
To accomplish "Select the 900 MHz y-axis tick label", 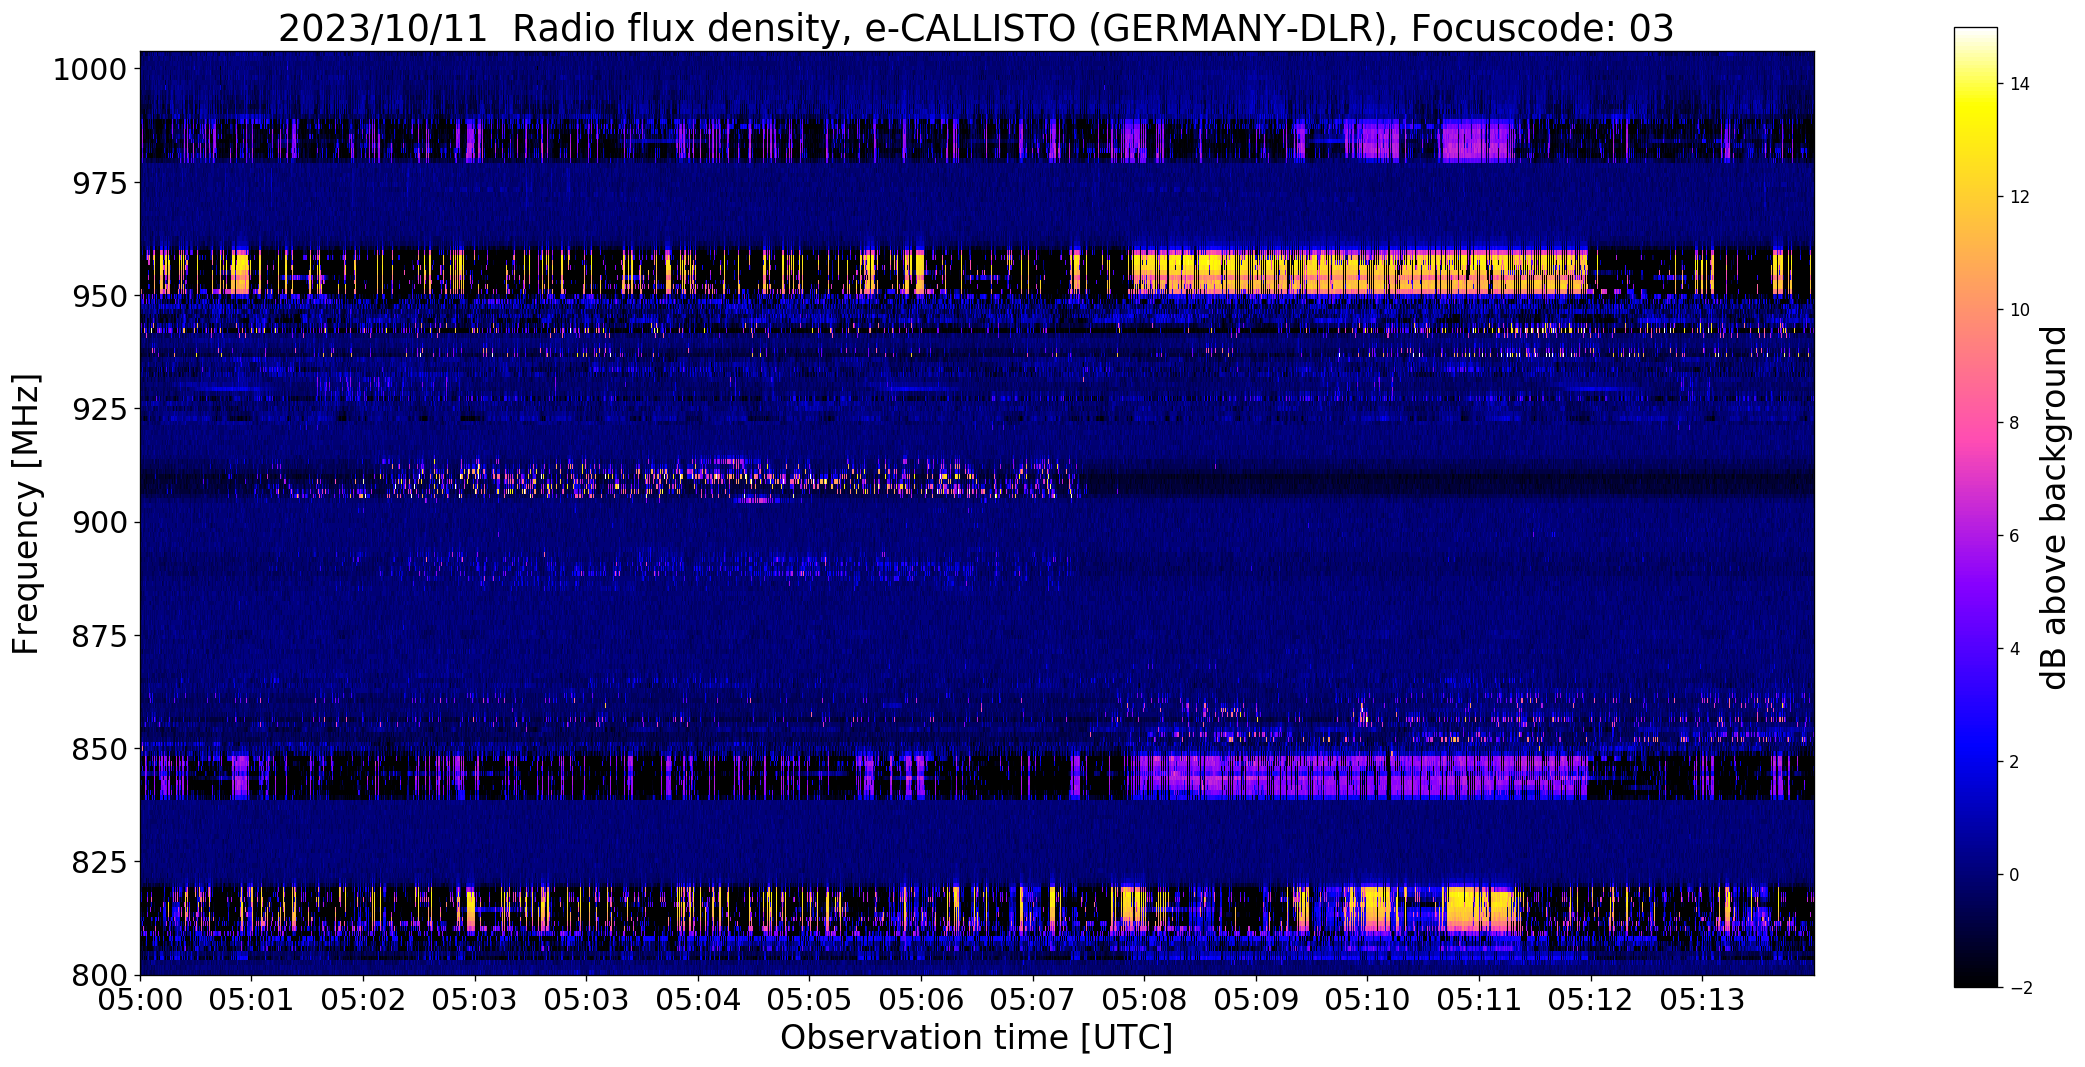I will (100, 523).
